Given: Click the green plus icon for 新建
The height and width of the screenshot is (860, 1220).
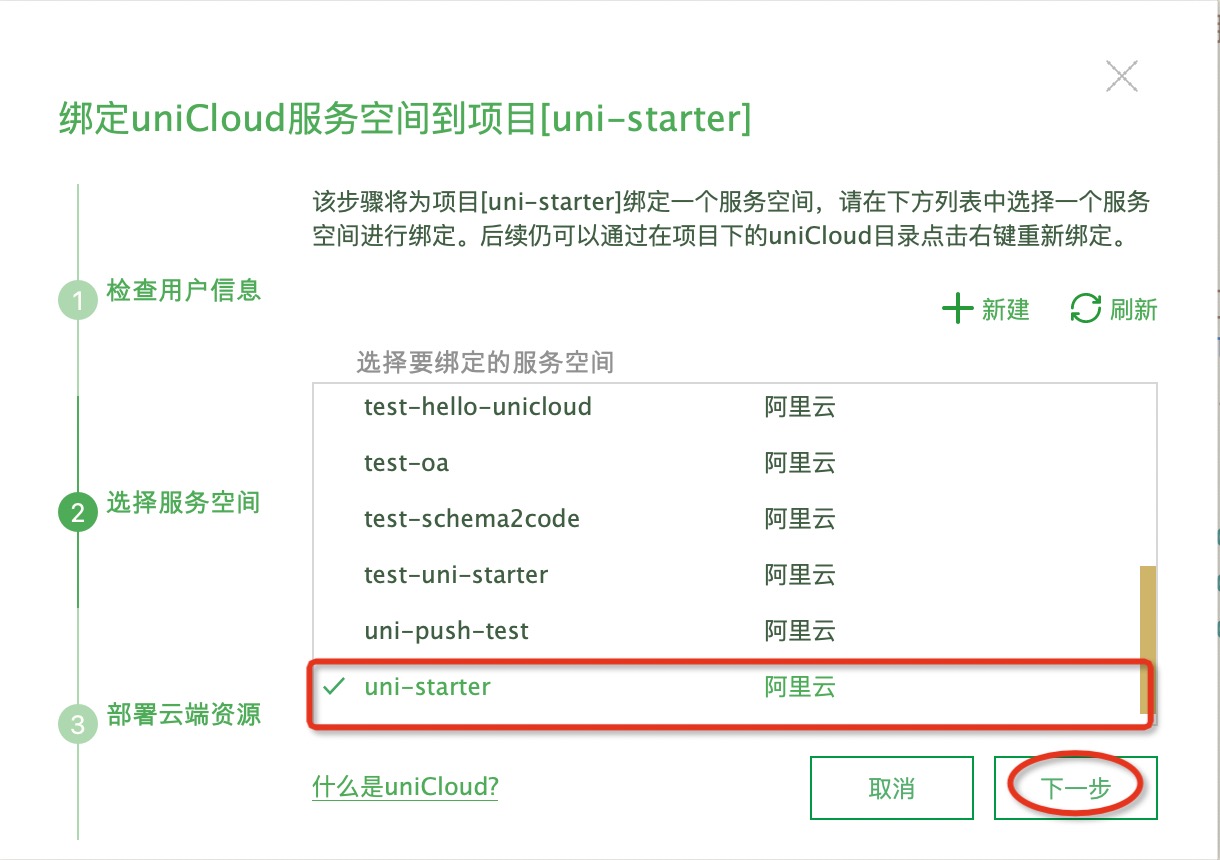Looking at the screenshot, I should coord(957,309).
